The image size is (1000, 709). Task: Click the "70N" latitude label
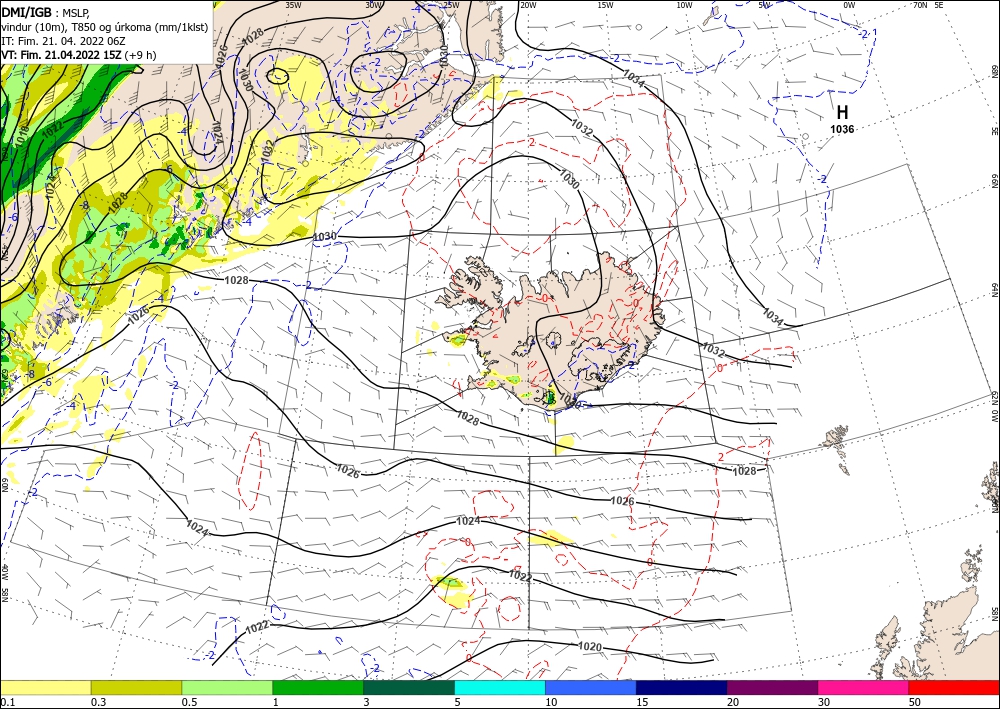click(920, 4)
